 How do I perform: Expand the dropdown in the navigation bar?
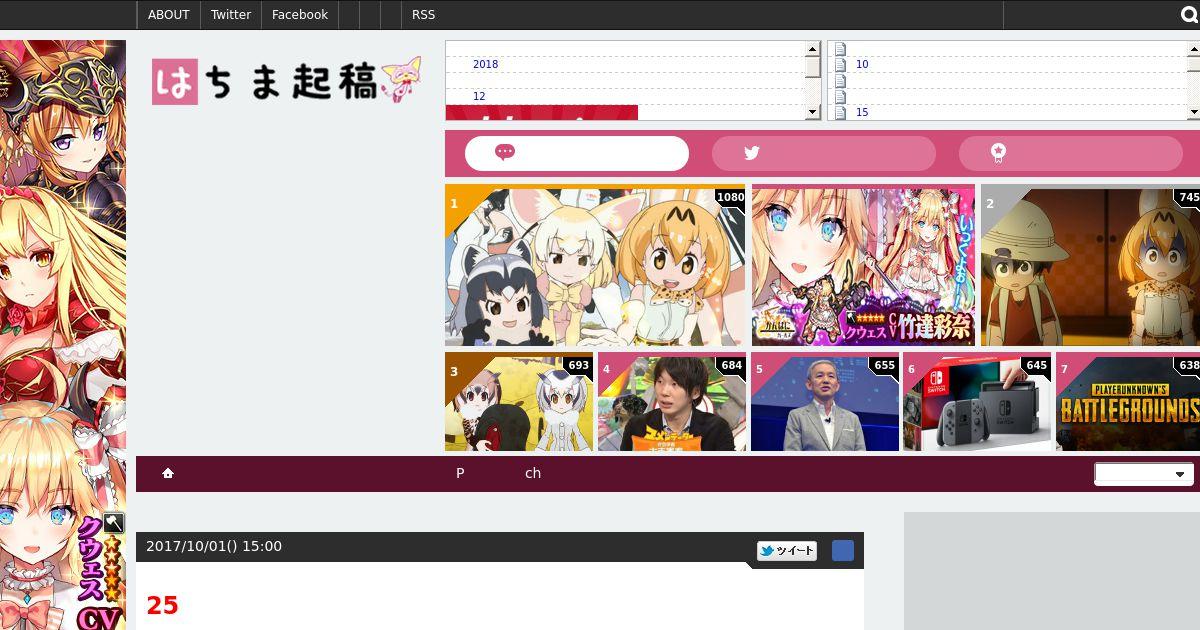point(1143,474)
